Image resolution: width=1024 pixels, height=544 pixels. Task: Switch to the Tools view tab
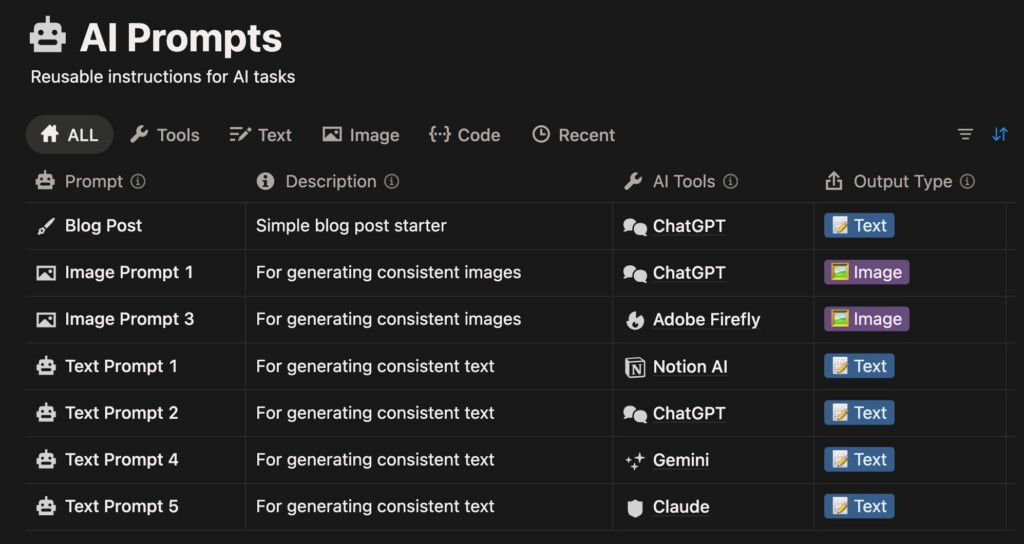165,135
